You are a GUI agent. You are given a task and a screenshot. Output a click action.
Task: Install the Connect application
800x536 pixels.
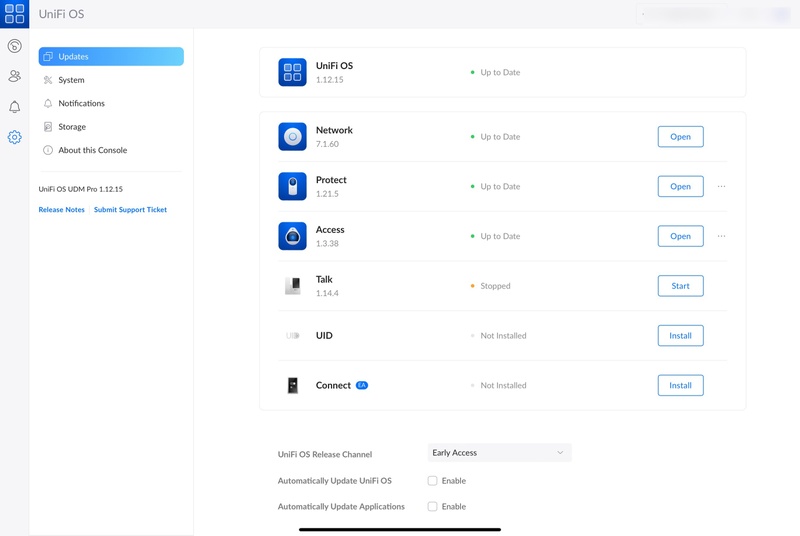(680, 385)
